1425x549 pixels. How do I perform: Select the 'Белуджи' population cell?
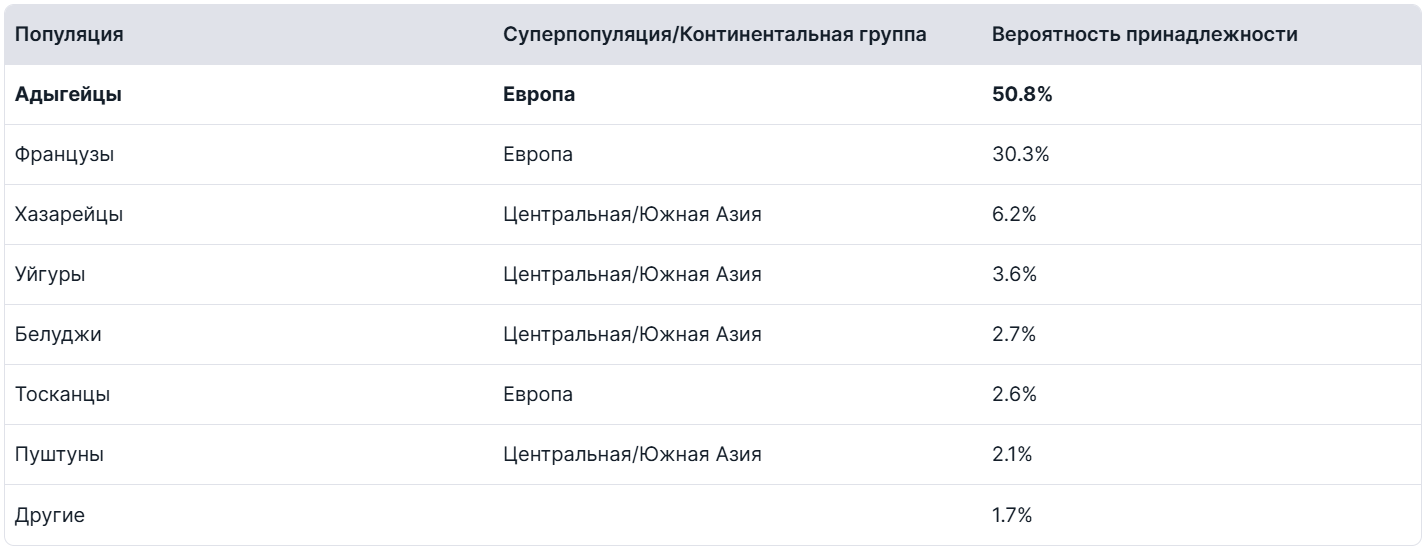tap(58, 335)
